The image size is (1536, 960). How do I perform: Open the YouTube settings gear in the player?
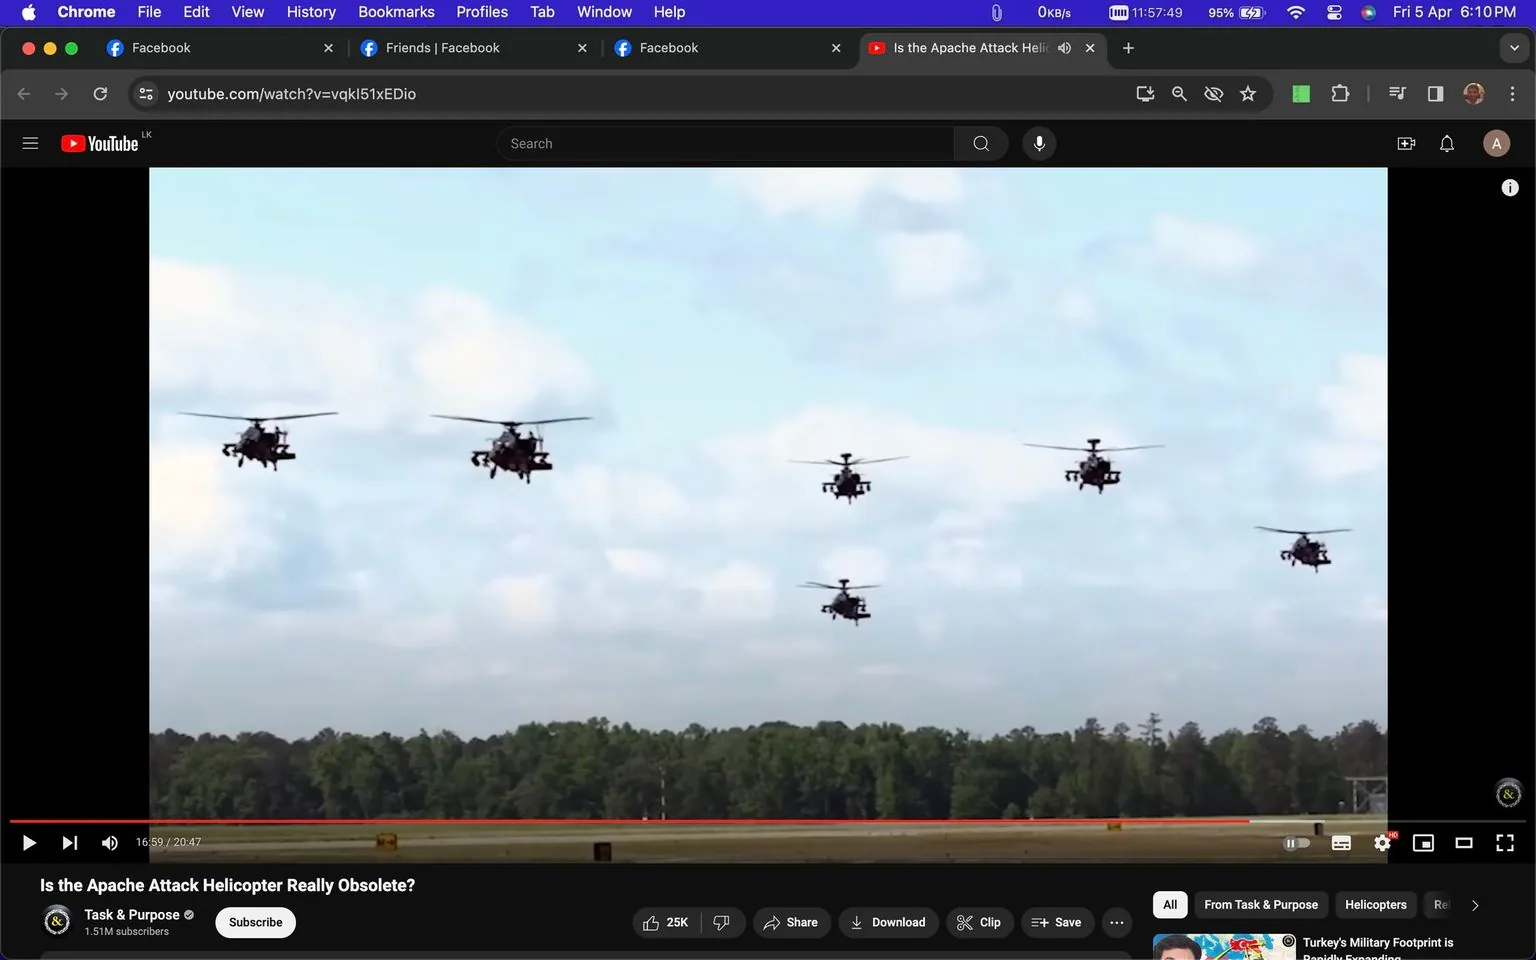[x=1382, y=842]
